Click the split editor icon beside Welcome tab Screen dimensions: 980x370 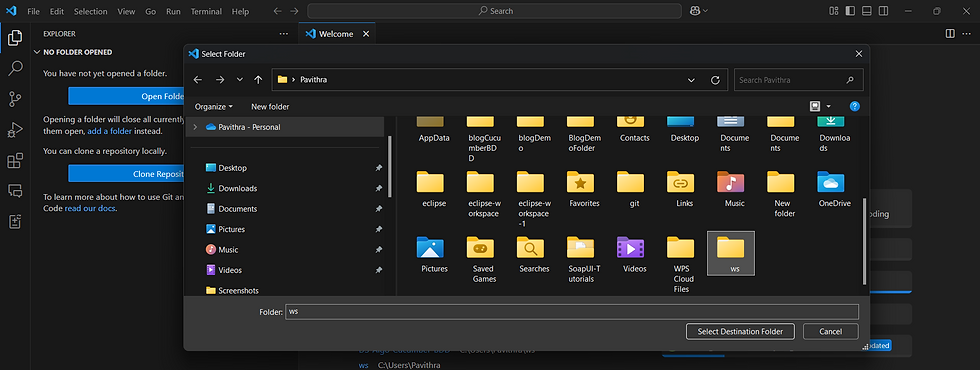pos(950,34)
